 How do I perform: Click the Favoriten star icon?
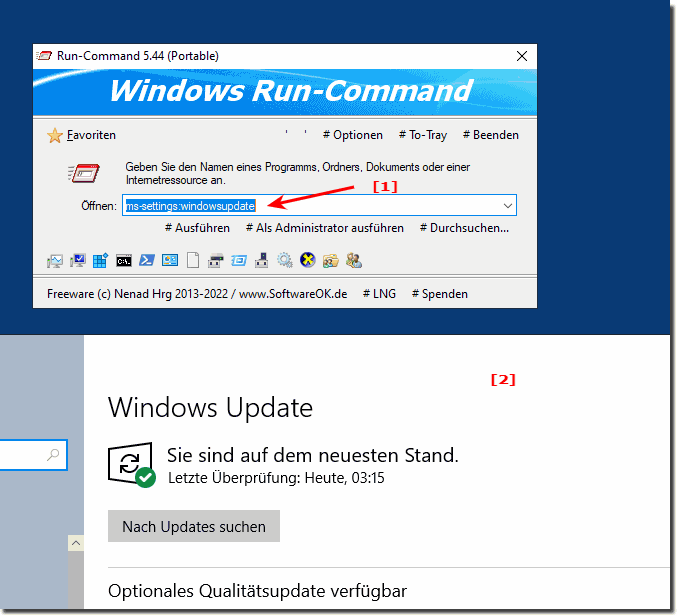point(55,136)
